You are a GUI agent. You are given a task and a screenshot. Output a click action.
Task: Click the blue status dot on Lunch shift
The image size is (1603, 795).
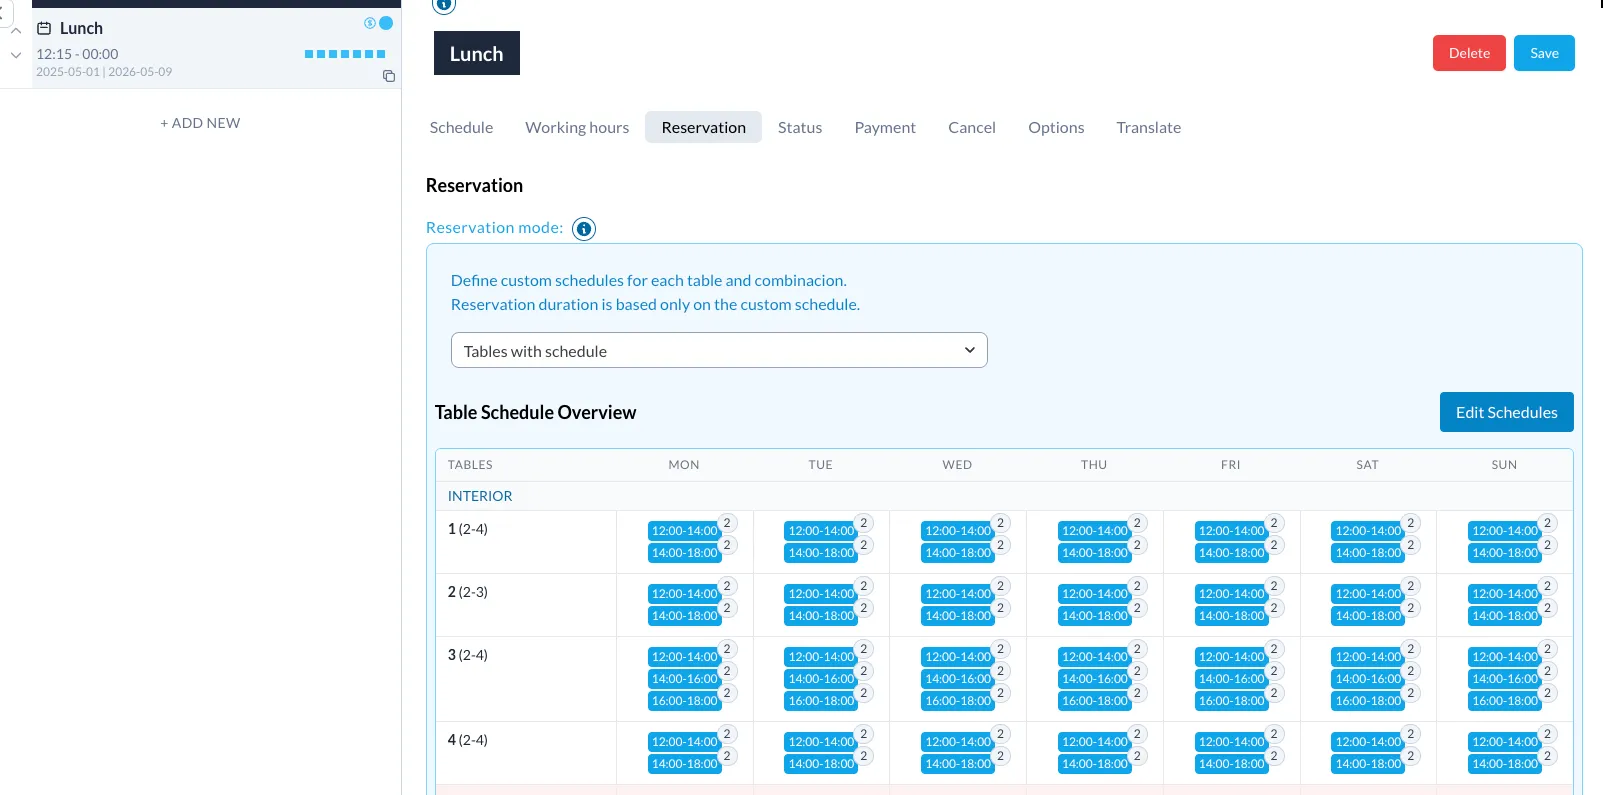(x=386, y=23)
